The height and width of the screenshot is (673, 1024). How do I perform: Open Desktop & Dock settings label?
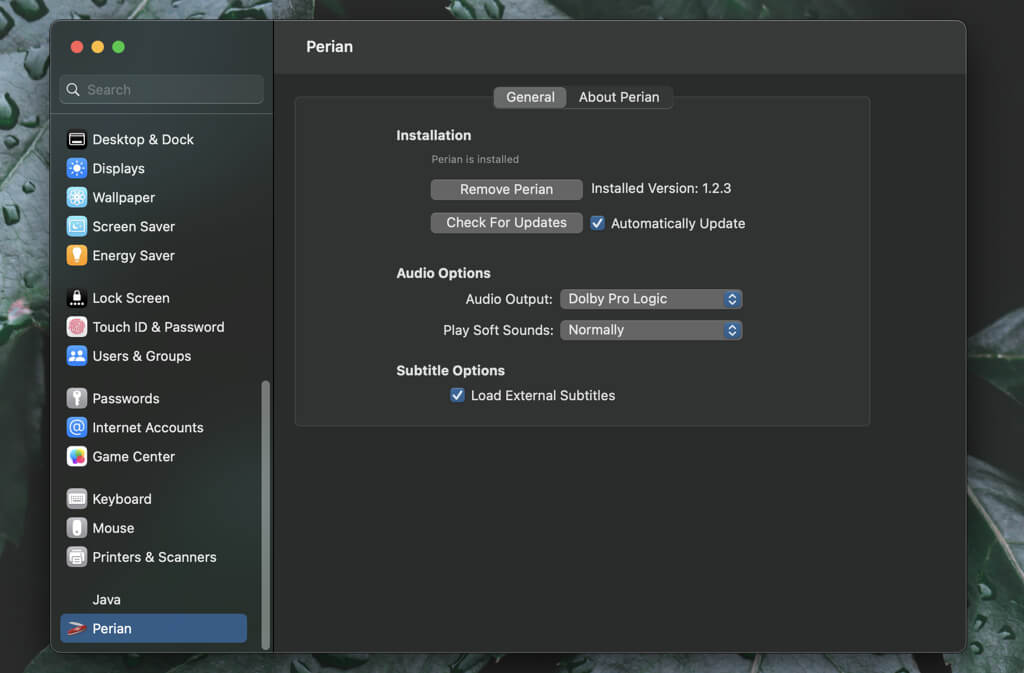pos(143,139)
